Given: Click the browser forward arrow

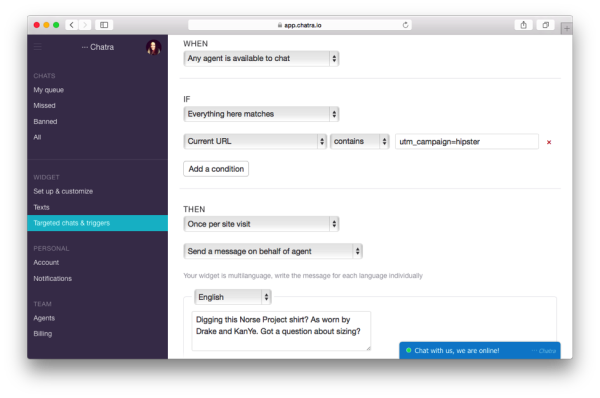Looking at the screenshot, I should (x=85, y=25).
